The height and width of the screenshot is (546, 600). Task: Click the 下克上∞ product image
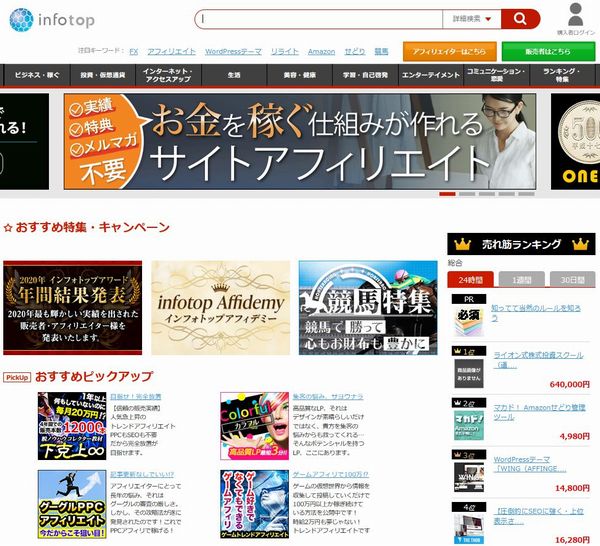(x=72, y=426)
